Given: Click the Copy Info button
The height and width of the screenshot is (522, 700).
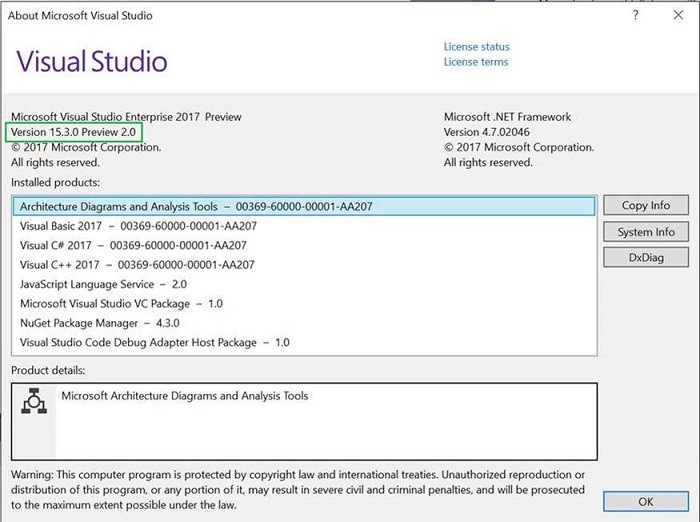Looking at the screenshot, I should click(646, 205).
